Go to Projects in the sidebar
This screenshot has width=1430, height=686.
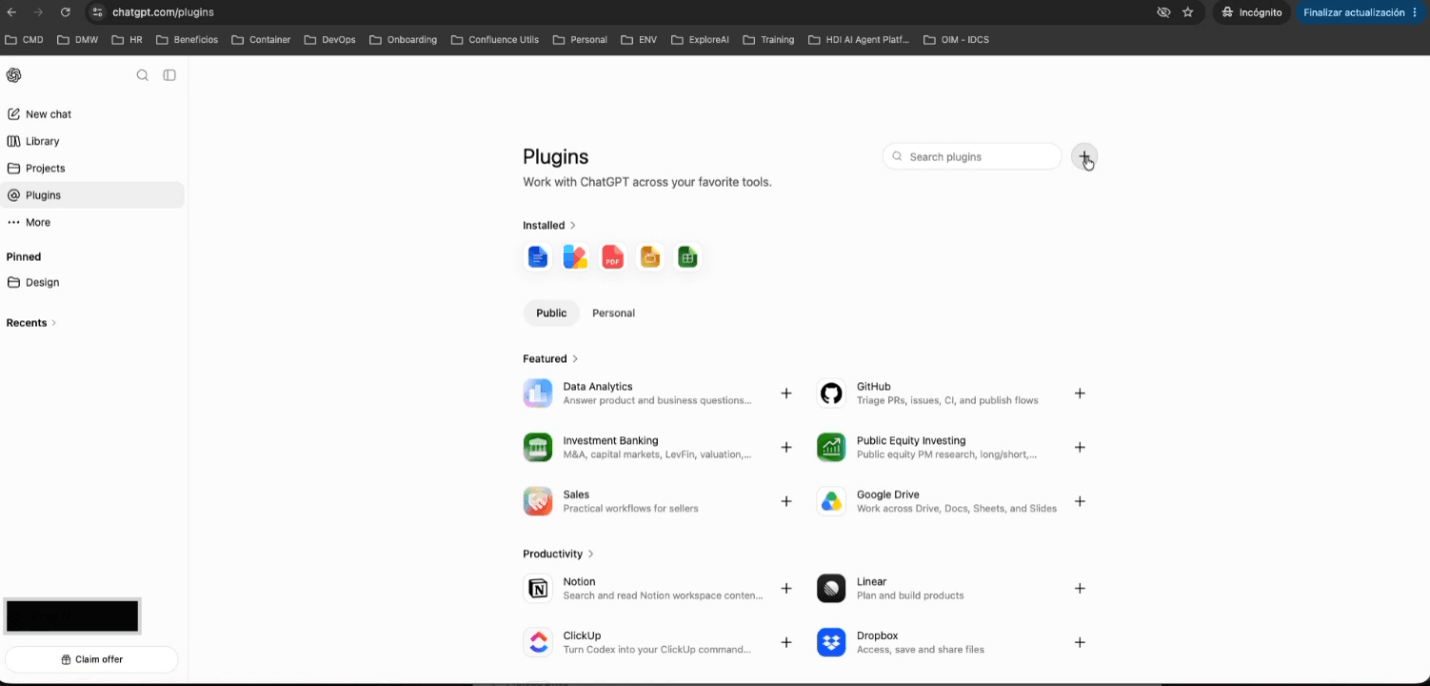click(92, 168)
